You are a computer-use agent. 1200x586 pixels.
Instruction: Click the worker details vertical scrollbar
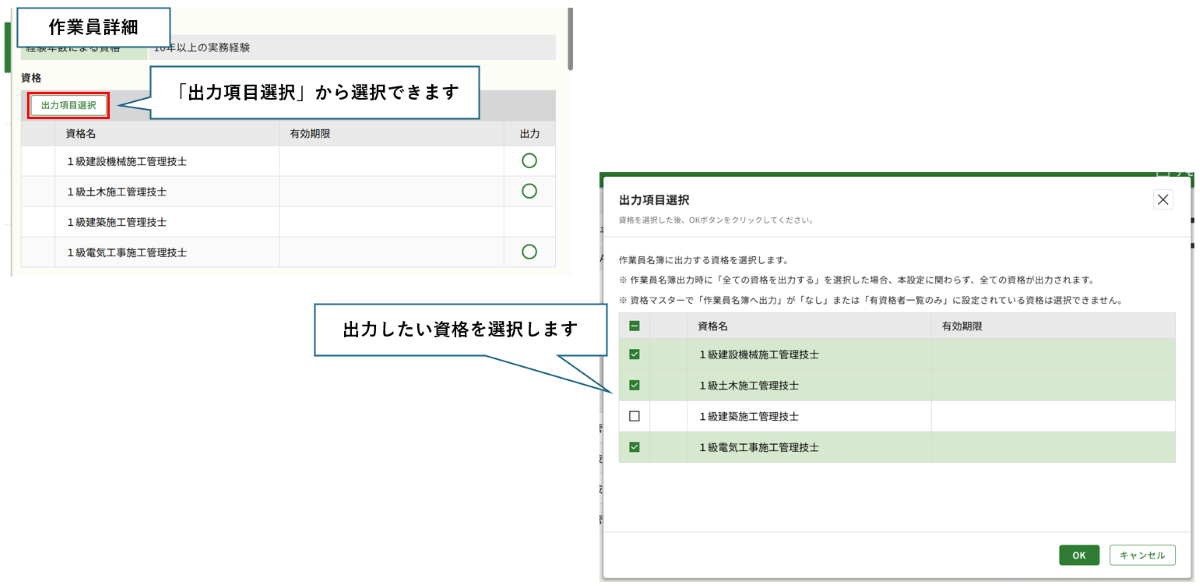[x=570, y=40]
